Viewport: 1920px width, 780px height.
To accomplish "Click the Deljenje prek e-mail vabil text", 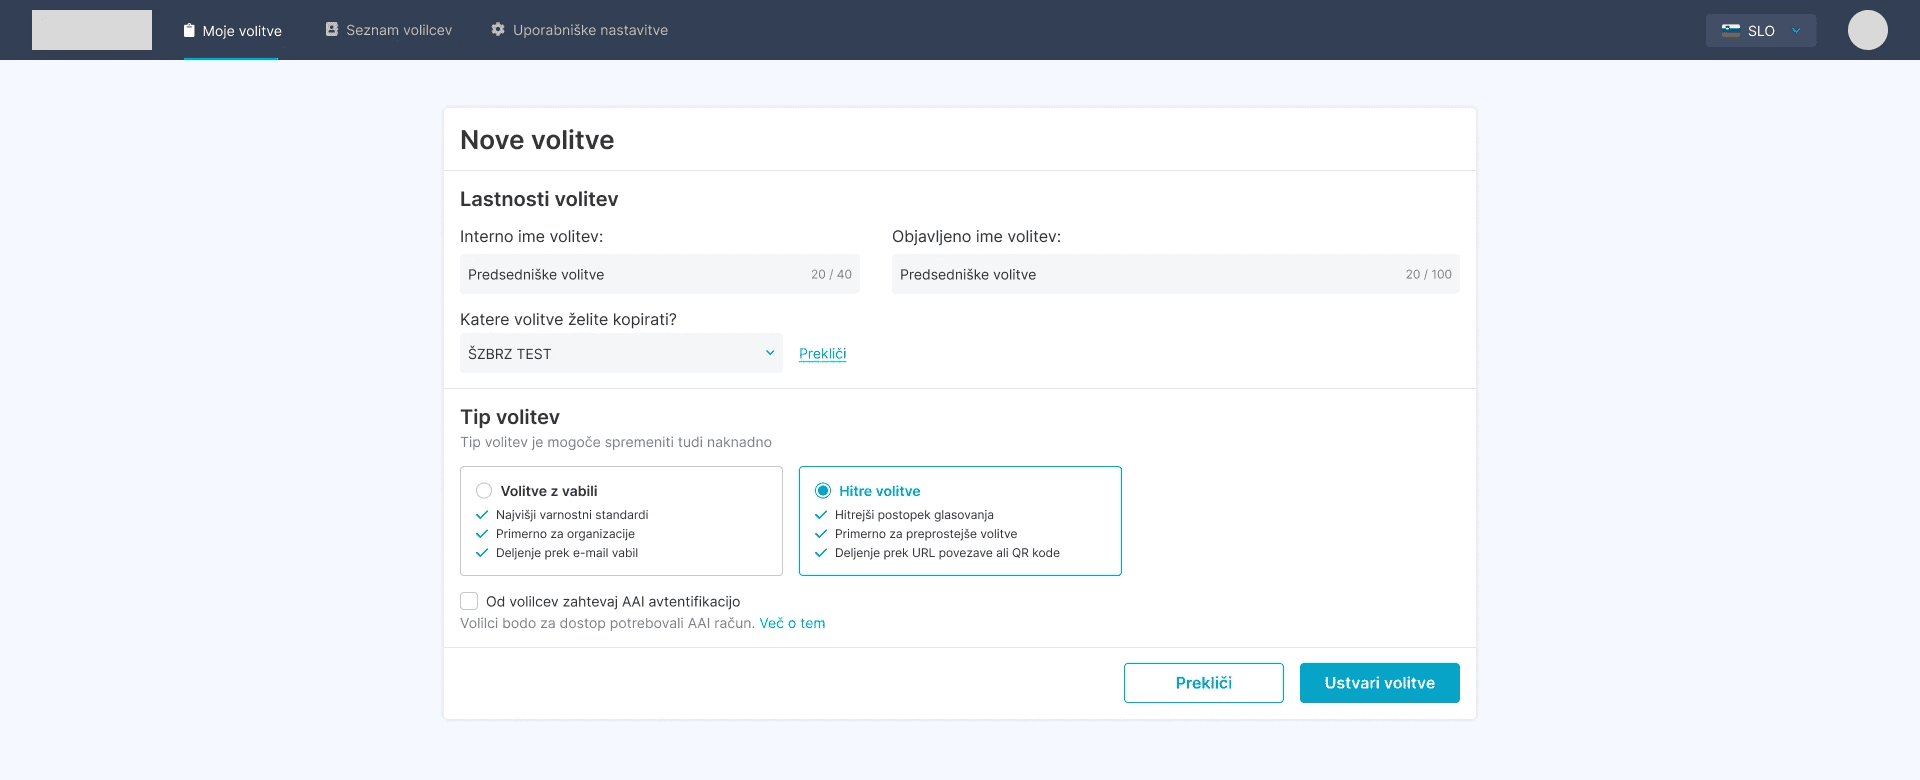I will pos(567,553).
